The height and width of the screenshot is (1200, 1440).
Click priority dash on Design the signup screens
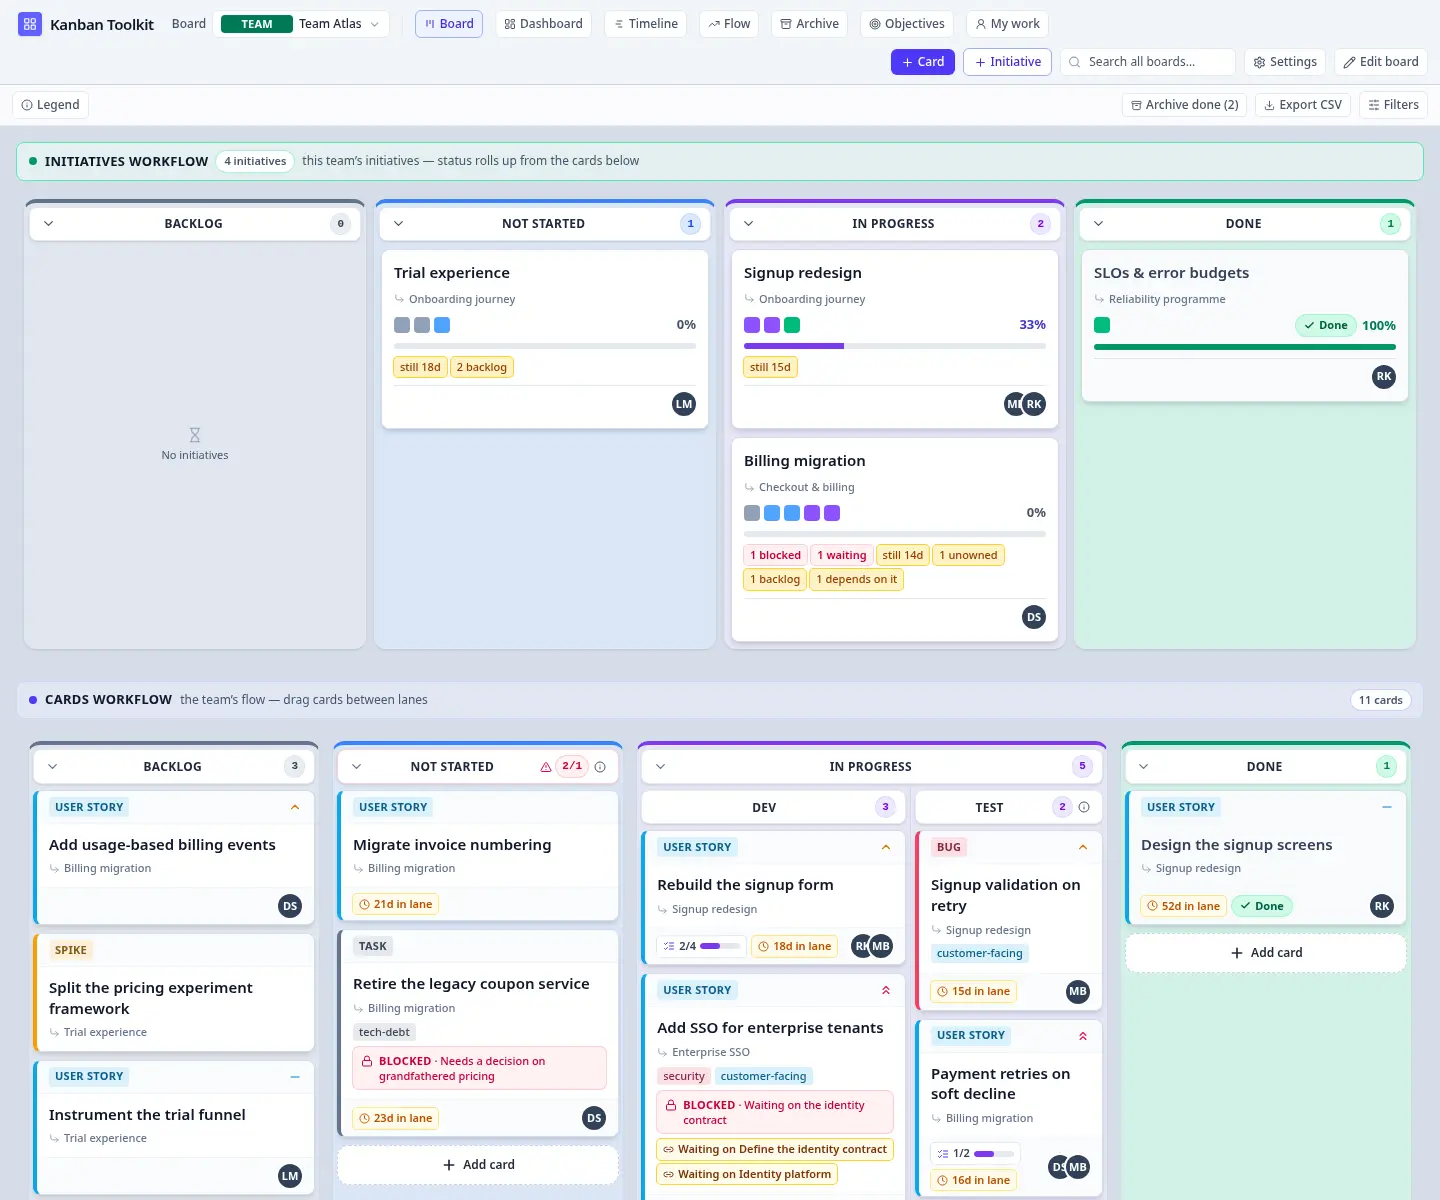pyautogui.click(x=1387, y=807)
